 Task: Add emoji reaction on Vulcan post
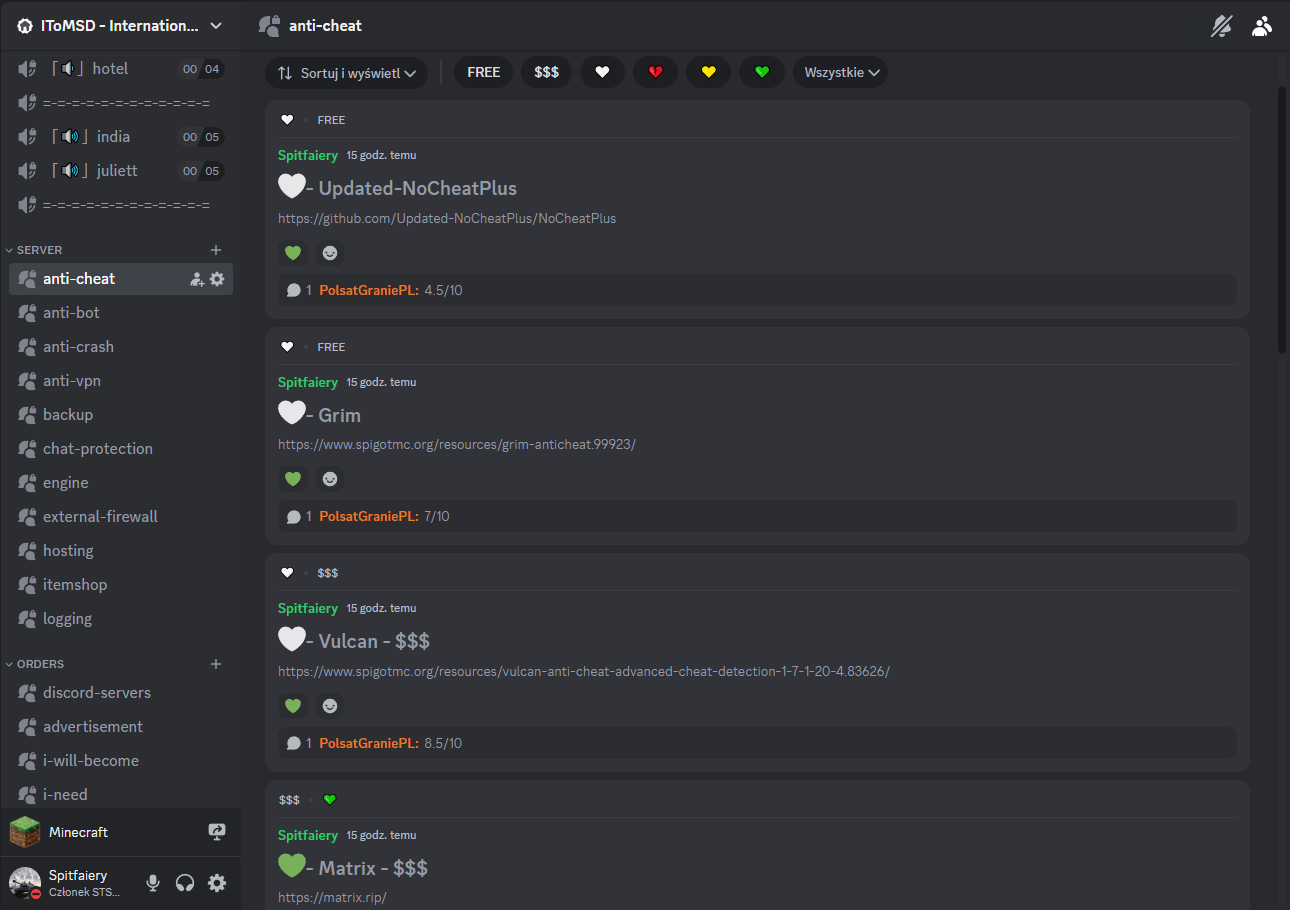pyautogui.click(x=330, y=706)
